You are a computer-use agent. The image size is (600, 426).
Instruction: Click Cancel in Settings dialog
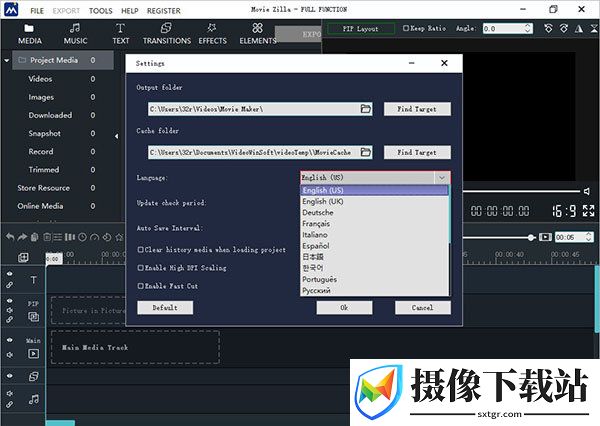[x=422, y=307]
